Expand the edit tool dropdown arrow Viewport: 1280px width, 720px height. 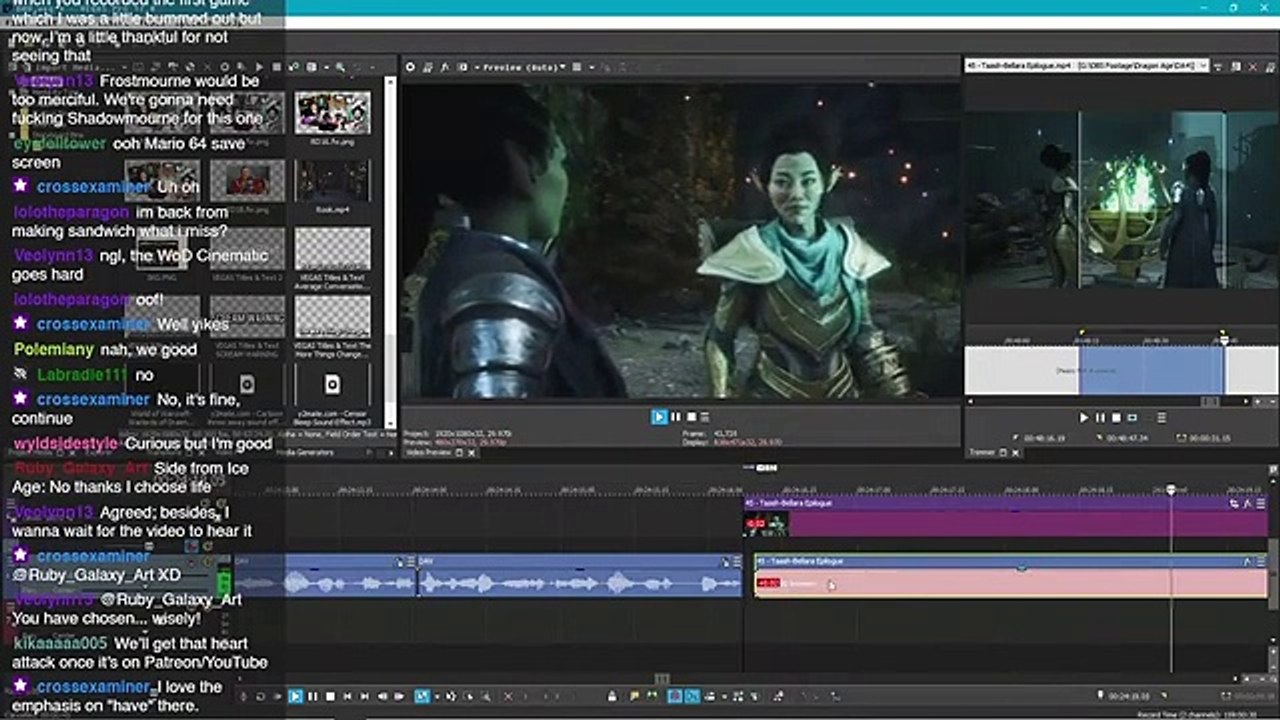(x=435, y=696)
